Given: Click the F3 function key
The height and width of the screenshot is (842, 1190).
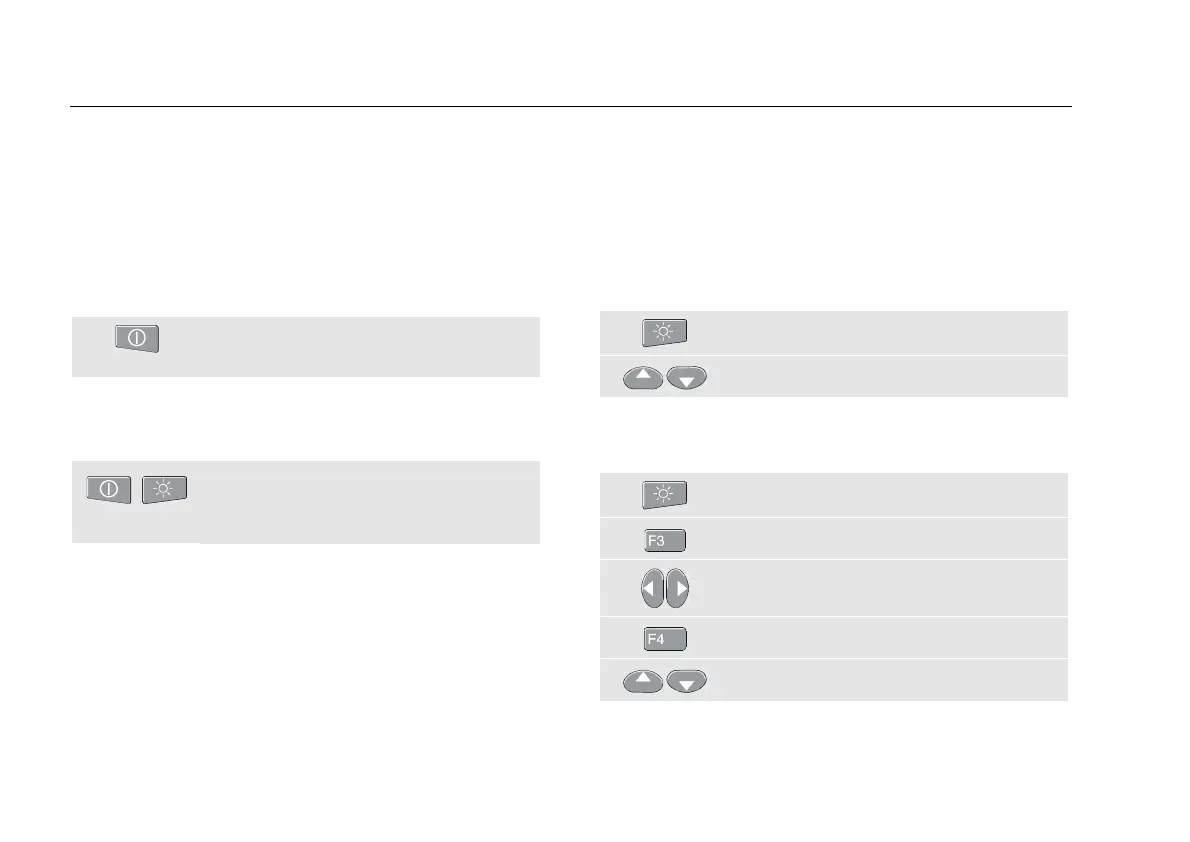Looking at the screenshot, I should tap(665, 540).
